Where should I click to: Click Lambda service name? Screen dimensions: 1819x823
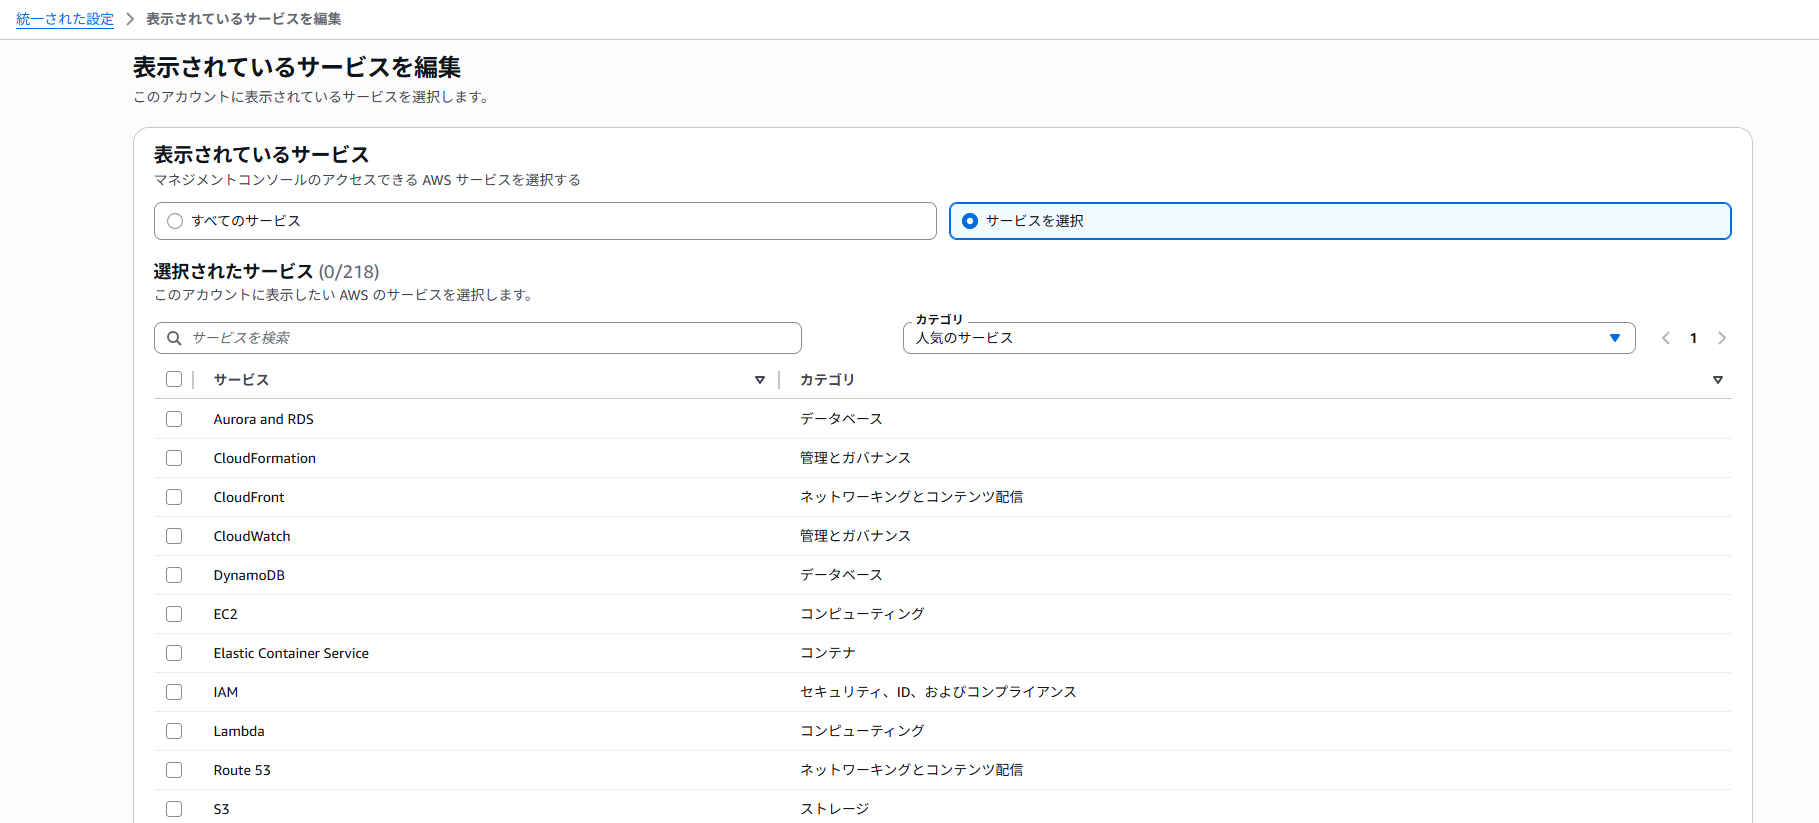tap(239, 731)
